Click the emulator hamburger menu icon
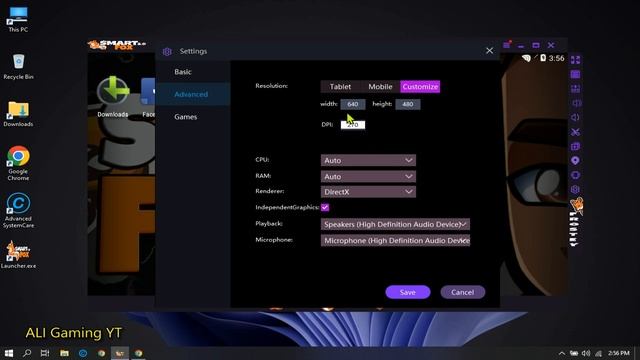Screen dimensions: 640x360 click(x=507, y=45)
